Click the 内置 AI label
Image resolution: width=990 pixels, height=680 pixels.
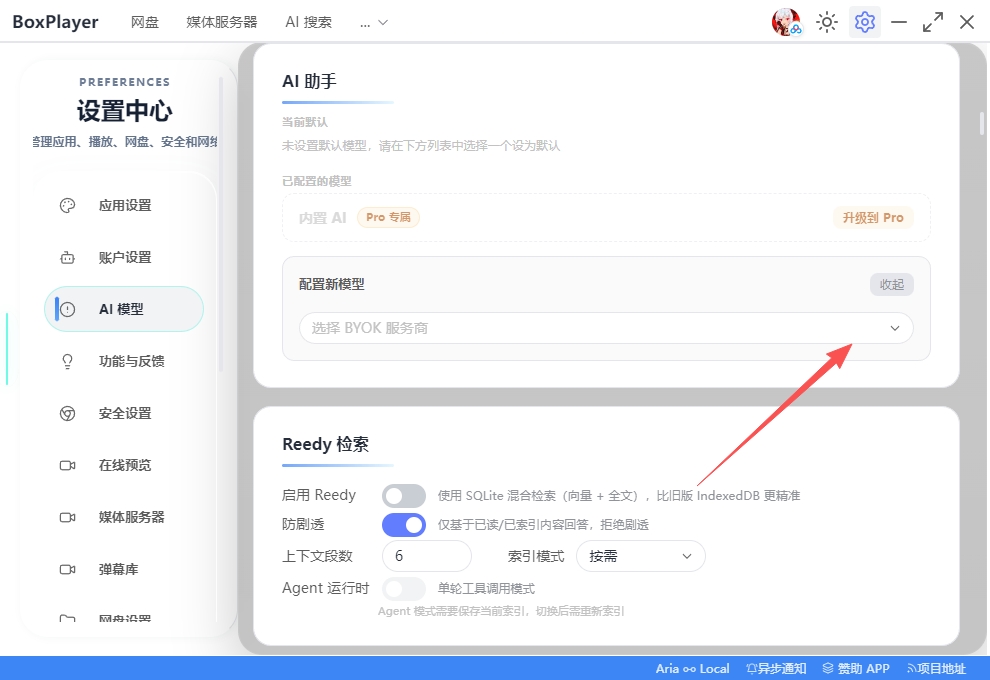tap(323, 218)
